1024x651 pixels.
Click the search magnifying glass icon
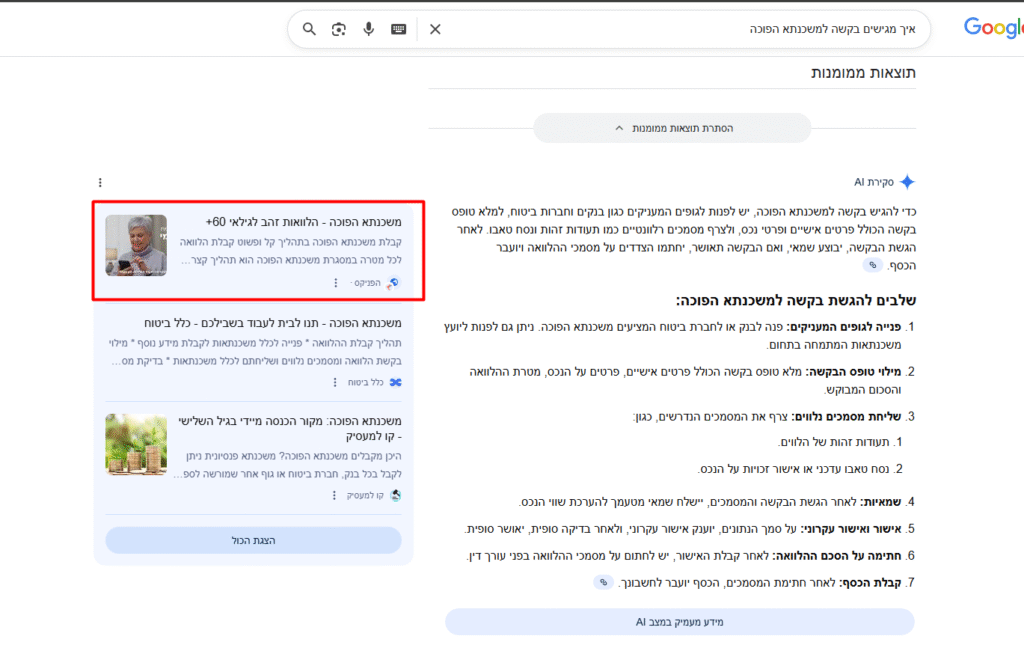click(x=309, y=29)
